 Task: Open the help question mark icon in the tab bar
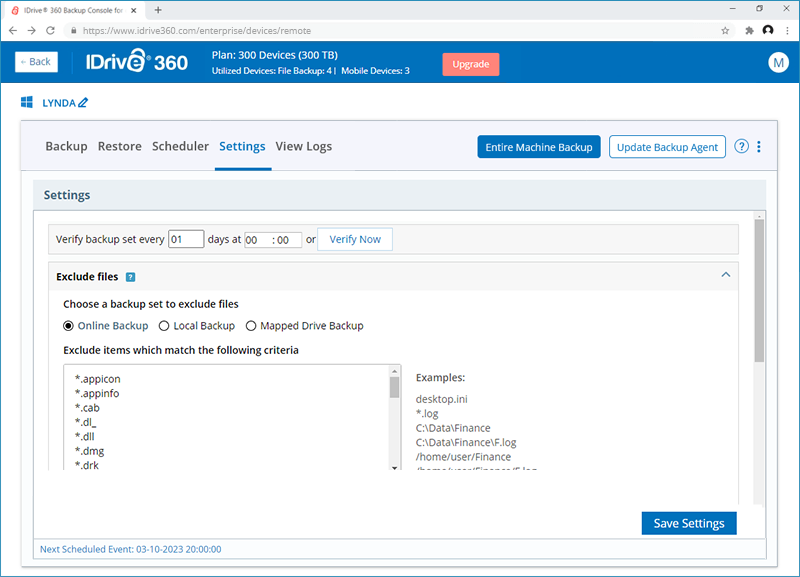click(741, 147)
